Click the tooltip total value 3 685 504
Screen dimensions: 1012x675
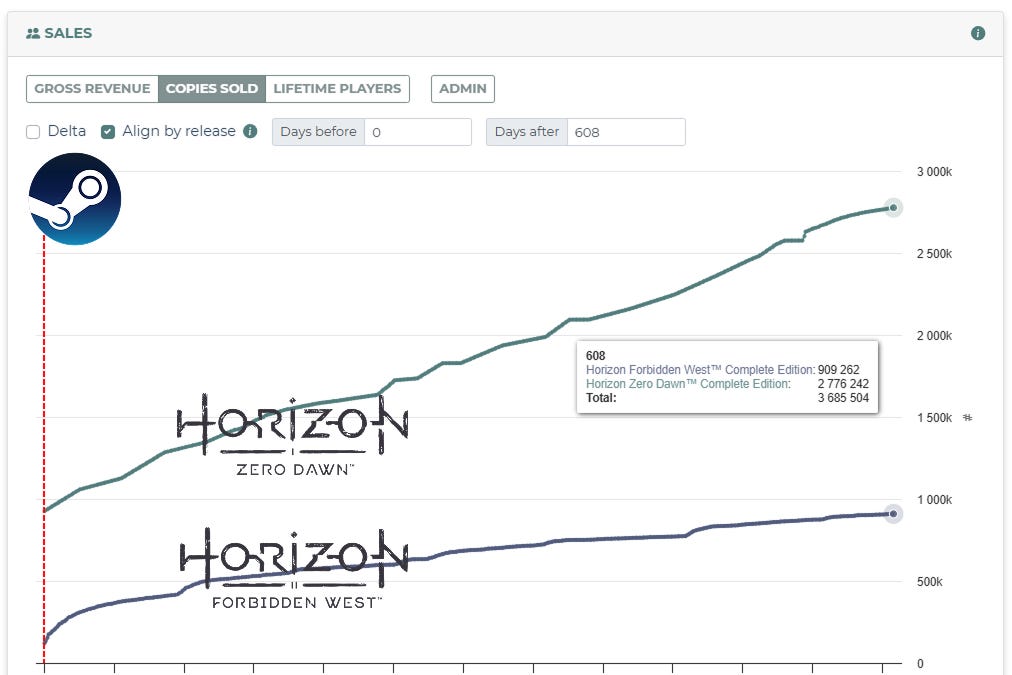click(843, 398)
